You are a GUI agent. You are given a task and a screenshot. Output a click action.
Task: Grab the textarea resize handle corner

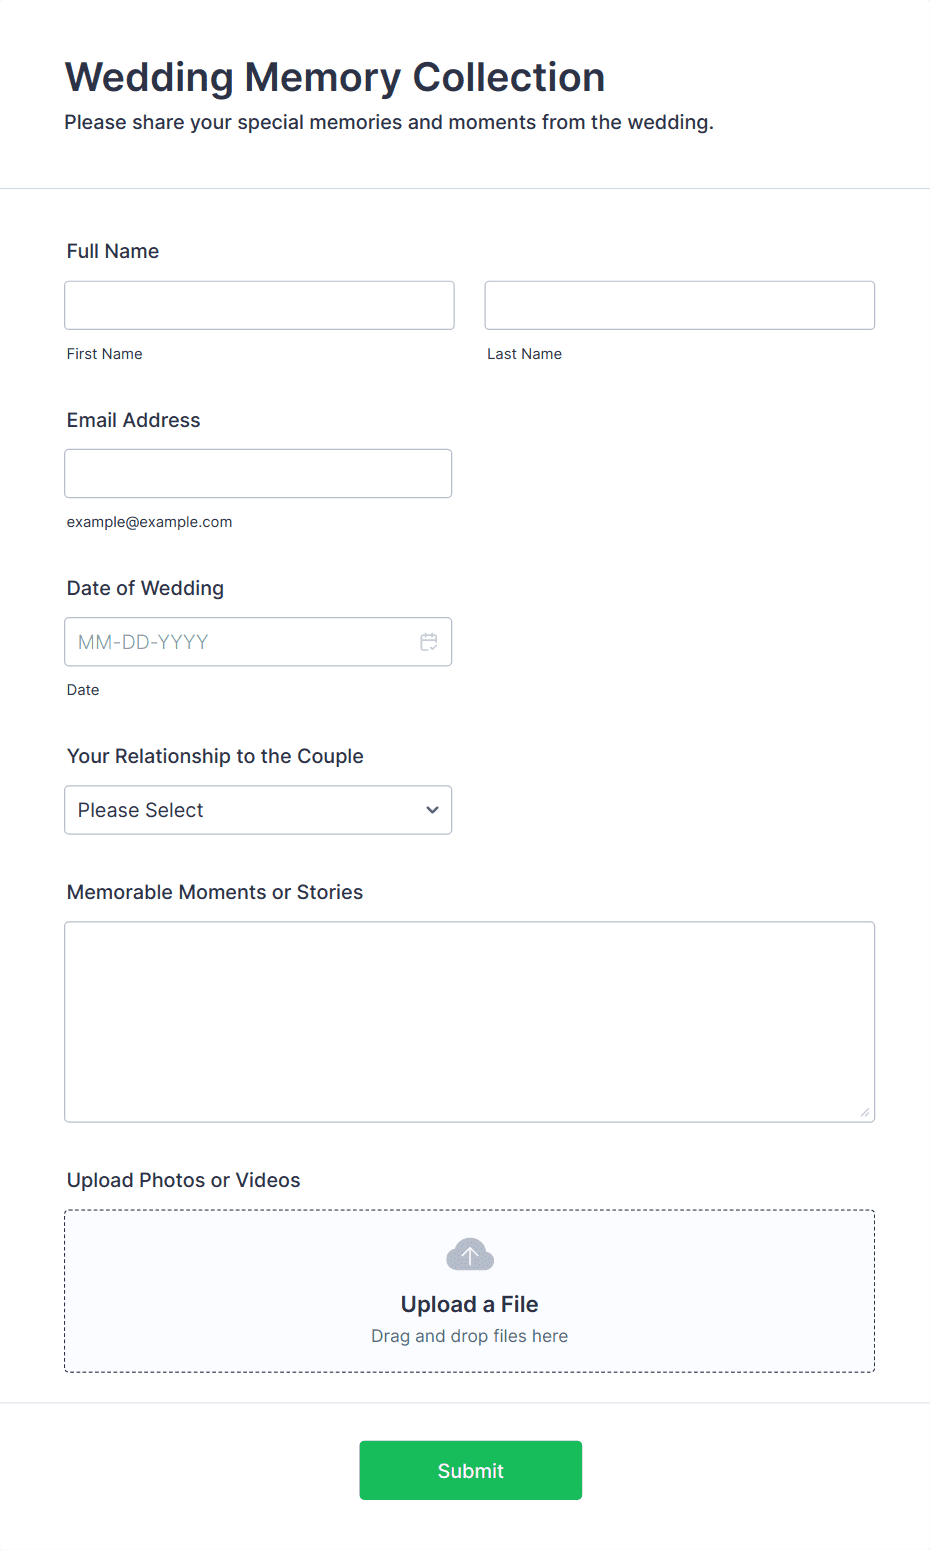coord(864,1112)
